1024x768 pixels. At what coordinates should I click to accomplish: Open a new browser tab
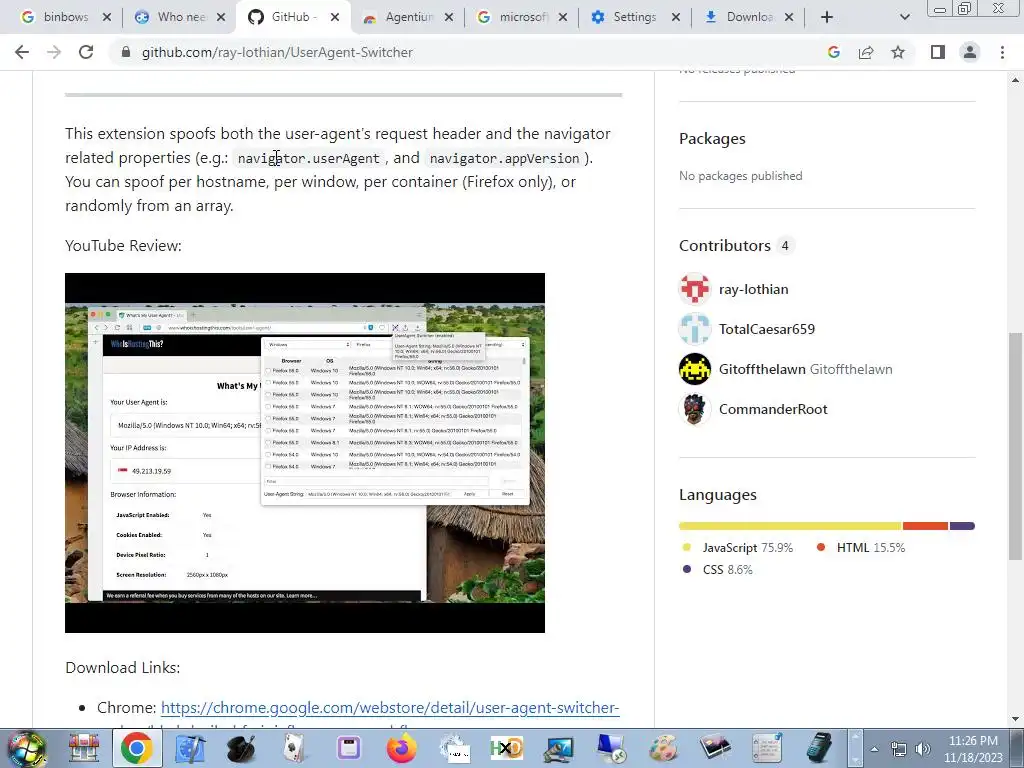pyautogui.click(x=827, y=17)
